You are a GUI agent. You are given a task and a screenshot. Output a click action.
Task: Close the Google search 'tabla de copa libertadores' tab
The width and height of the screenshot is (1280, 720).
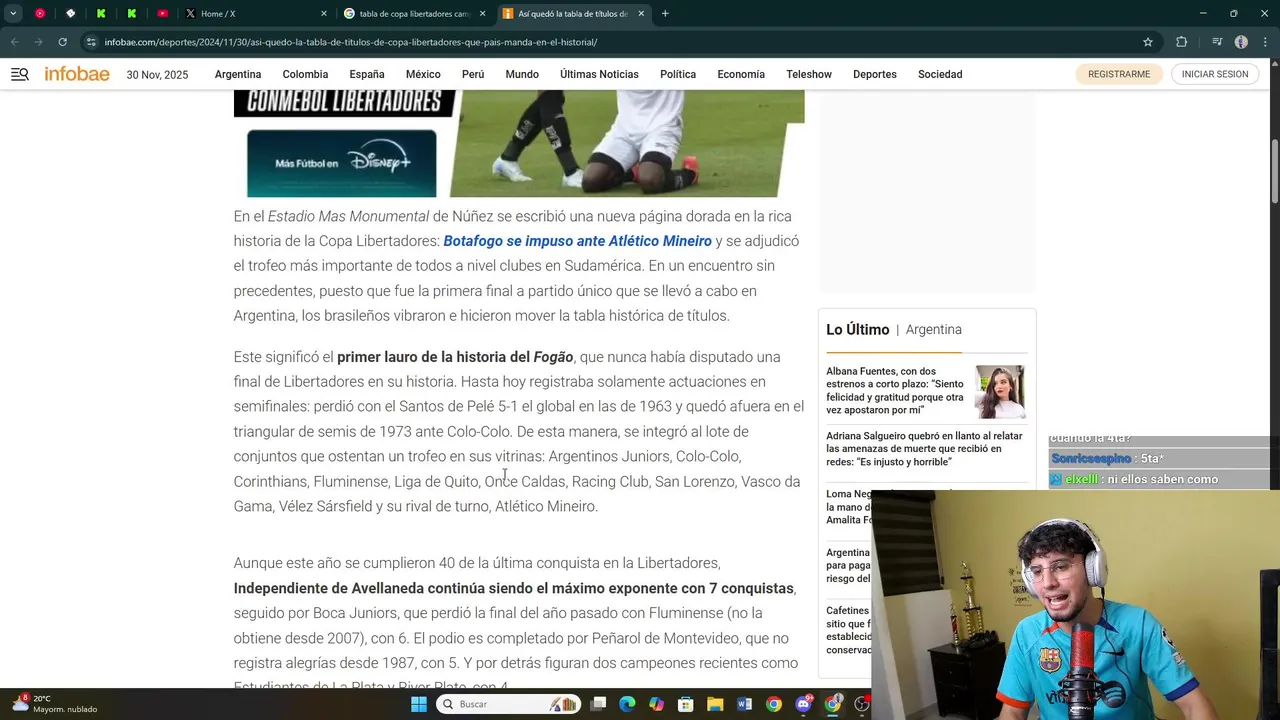pos(482,14)
